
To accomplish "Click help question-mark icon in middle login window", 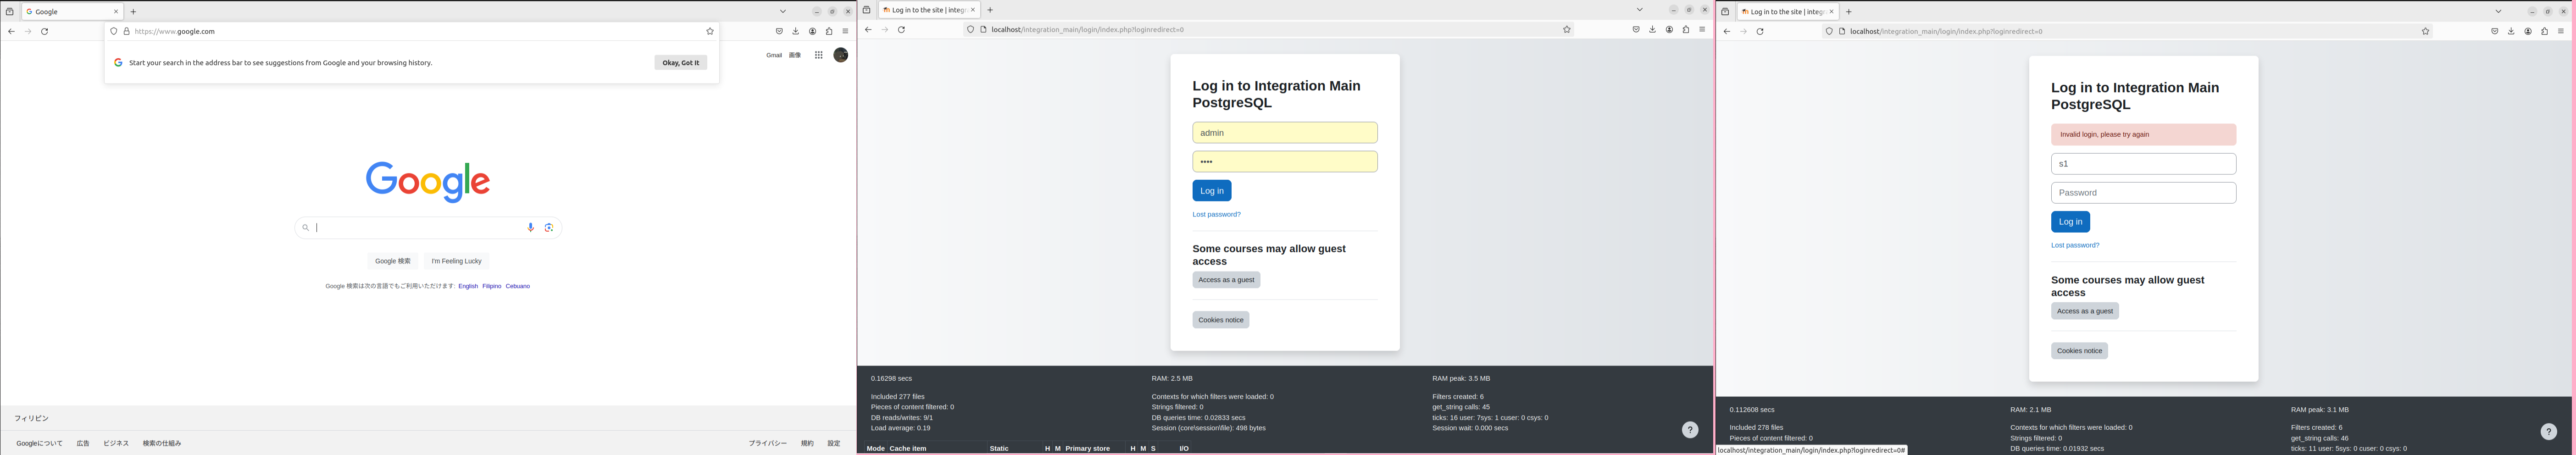I will coord(1690,430).
